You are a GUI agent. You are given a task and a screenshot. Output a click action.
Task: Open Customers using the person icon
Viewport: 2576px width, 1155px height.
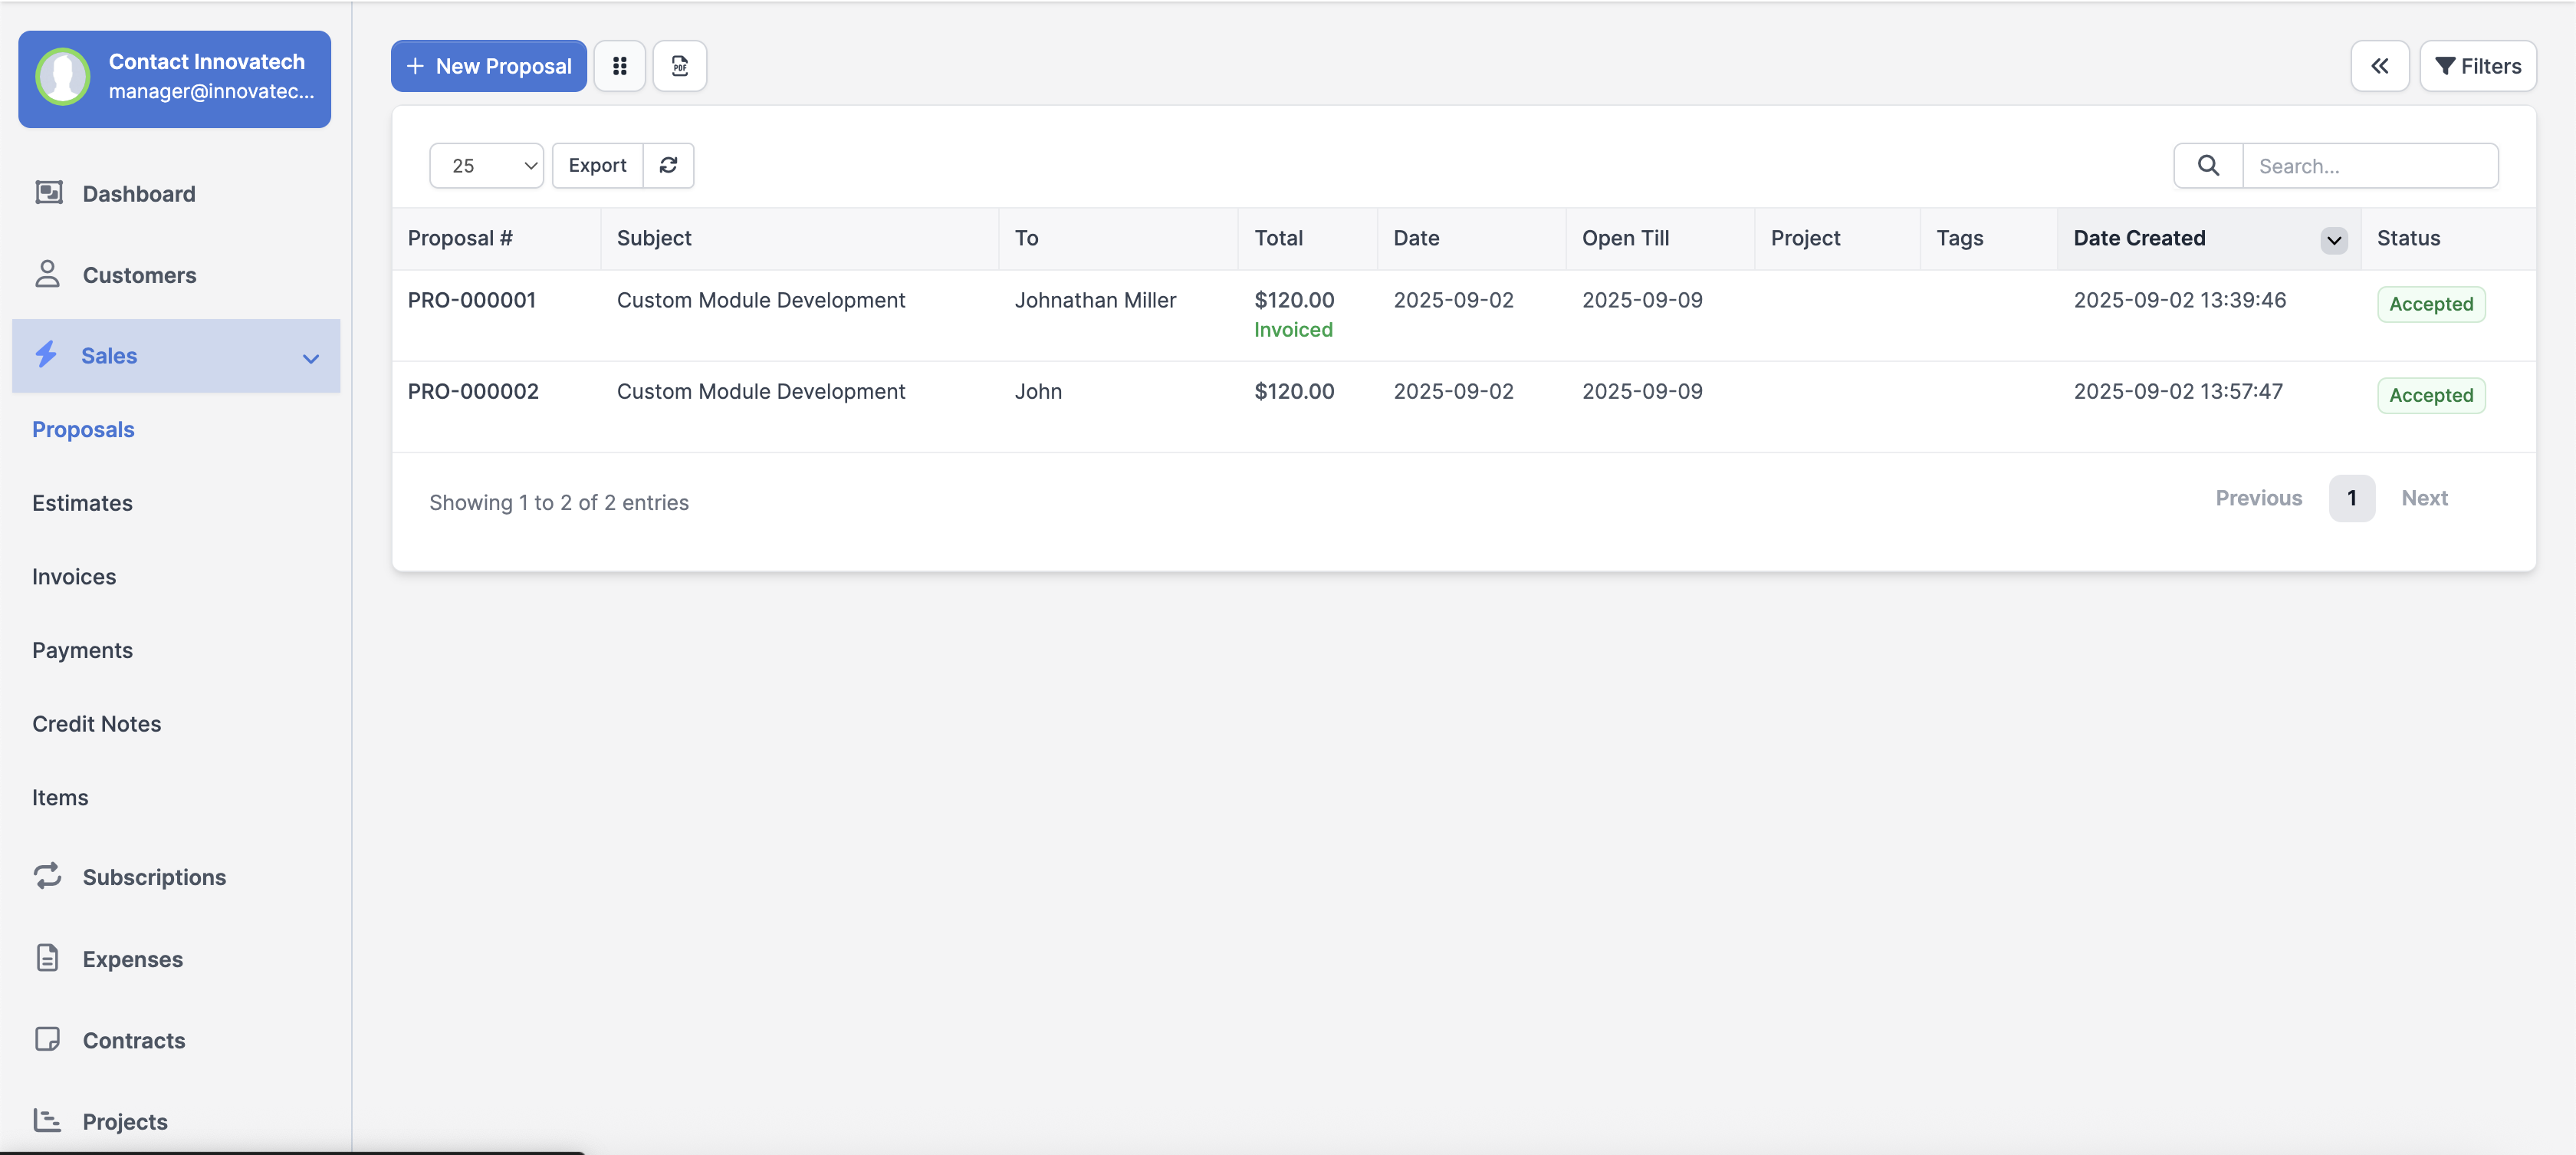click(x=48, y=274)
